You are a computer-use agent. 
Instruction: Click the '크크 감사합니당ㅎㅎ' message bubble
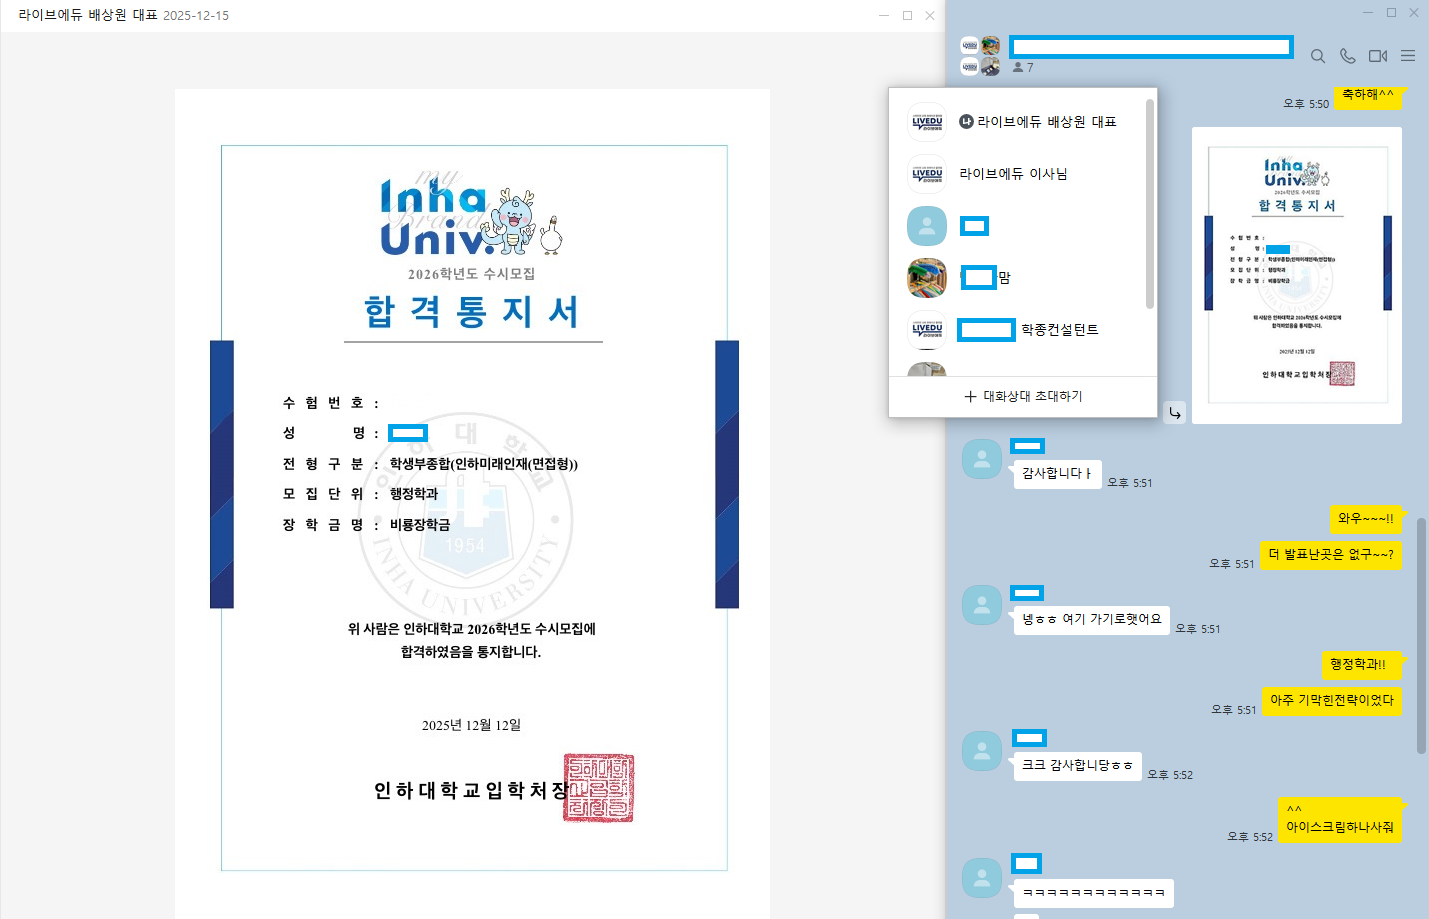point(1077,765)
